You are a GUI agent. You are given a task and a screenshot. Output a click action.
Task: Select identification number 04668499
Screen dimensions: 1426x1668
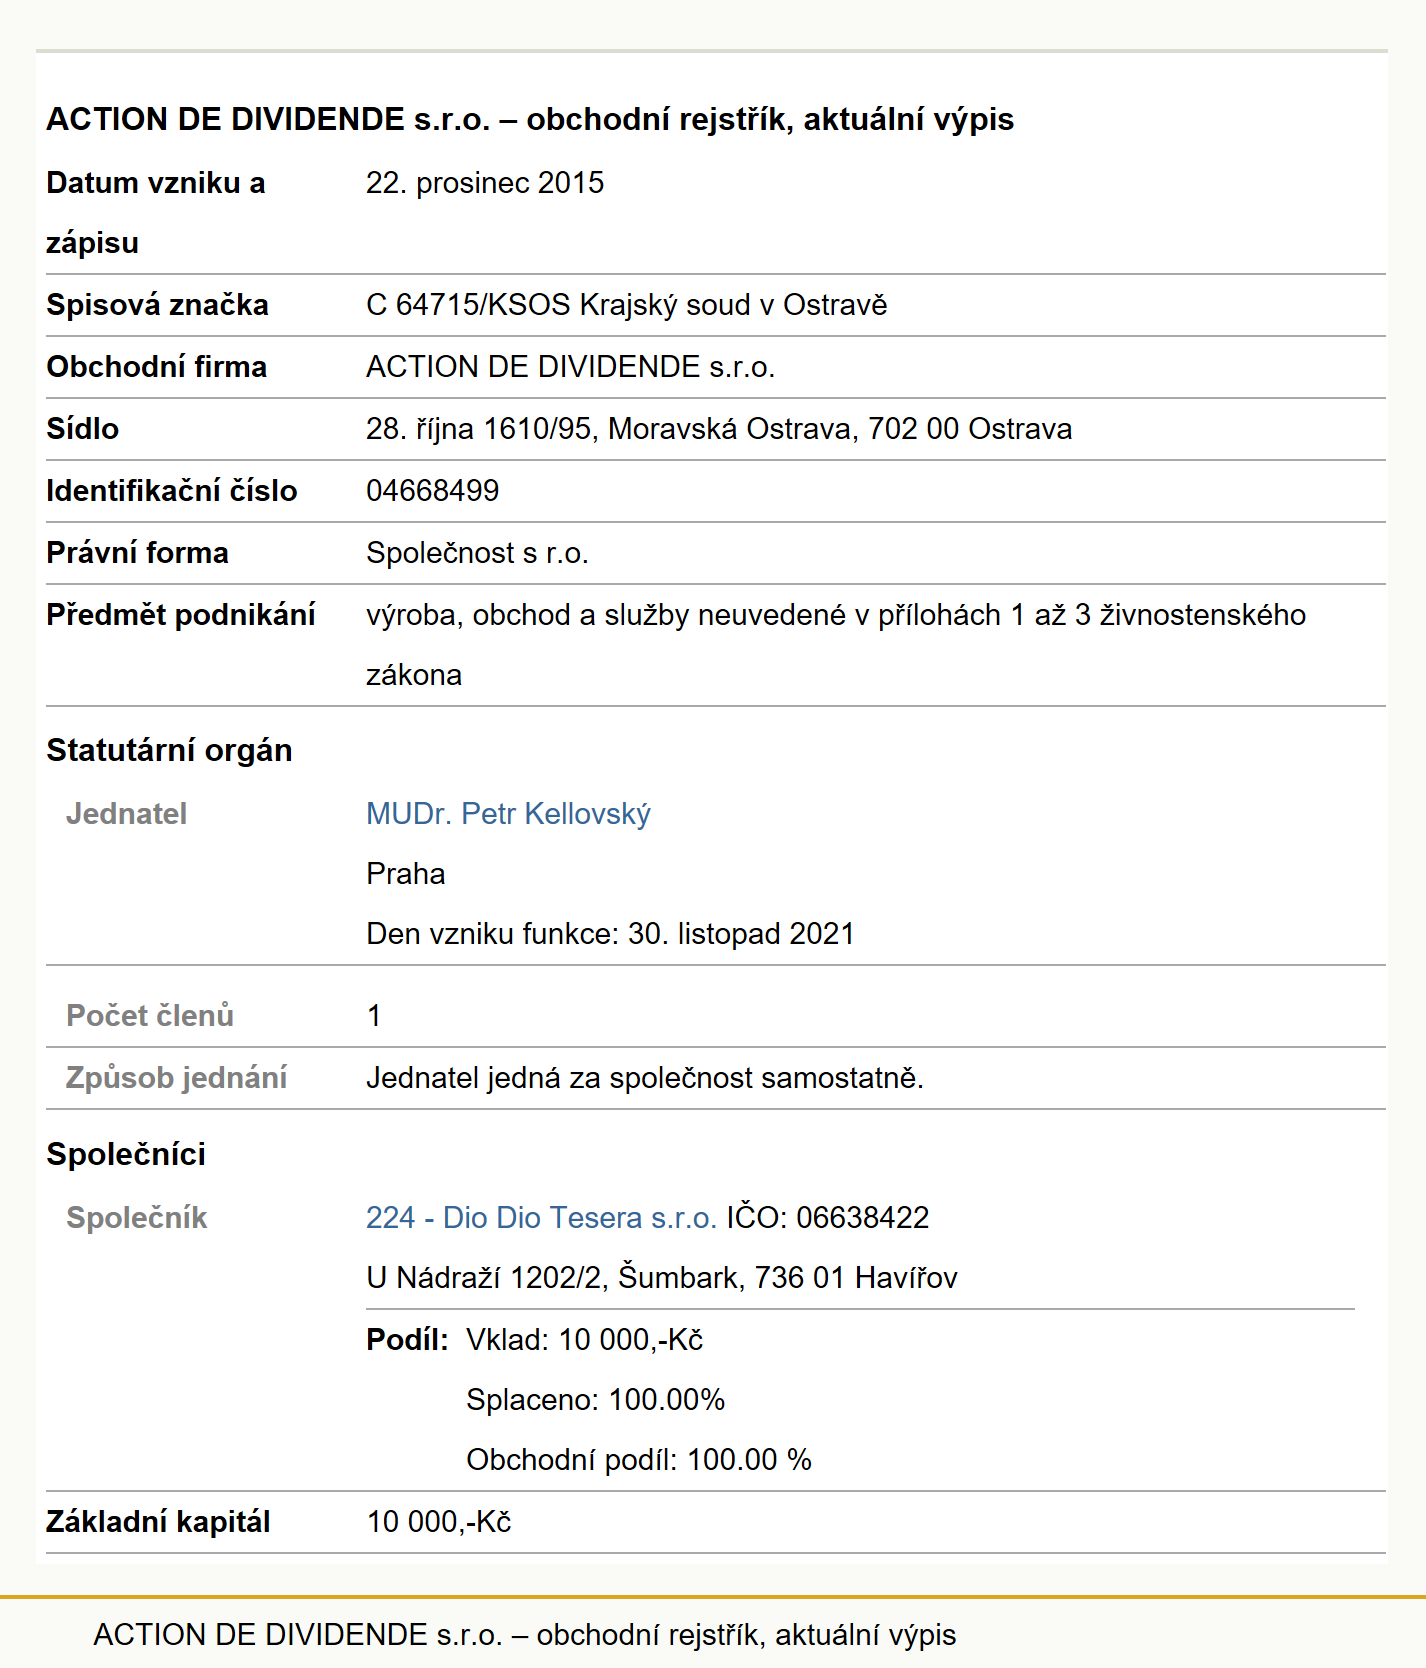tap(432, 491)
